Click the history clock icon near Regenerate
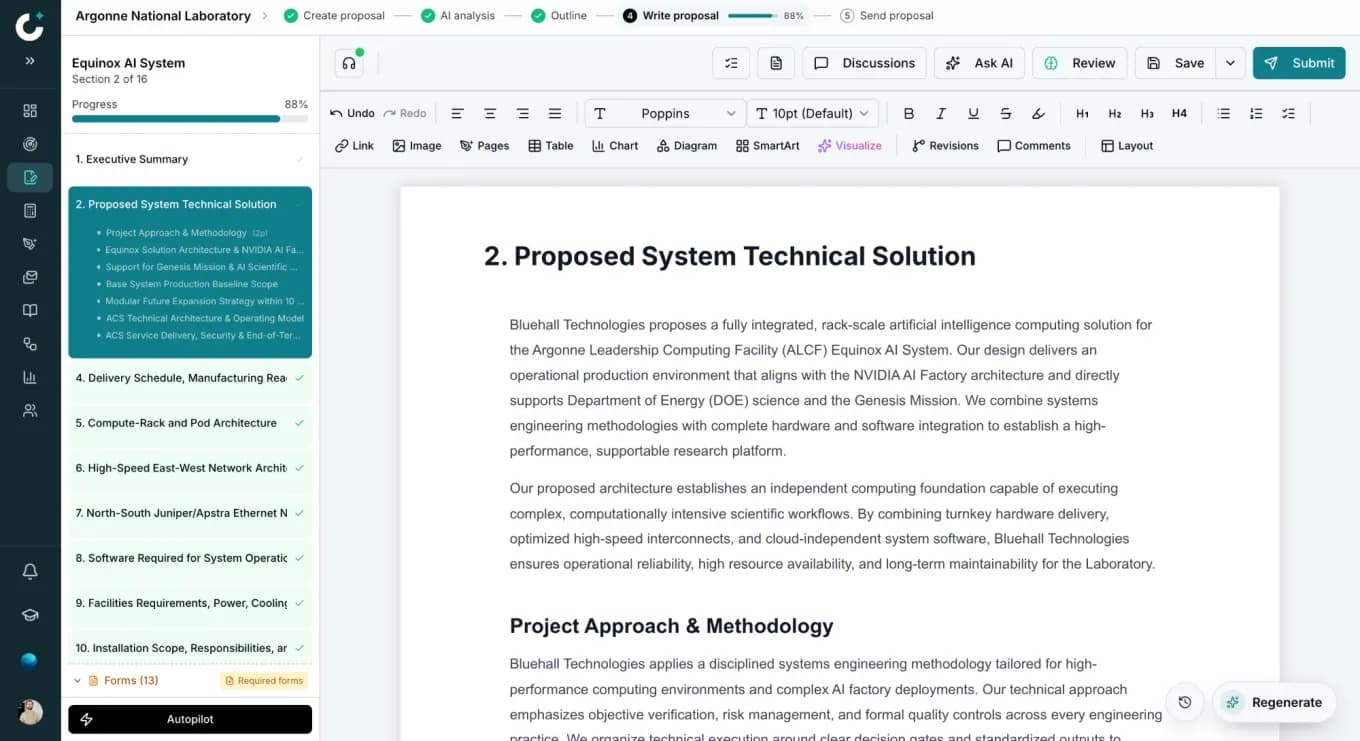Screen dimensions: 1360x741 (1185, 702)
